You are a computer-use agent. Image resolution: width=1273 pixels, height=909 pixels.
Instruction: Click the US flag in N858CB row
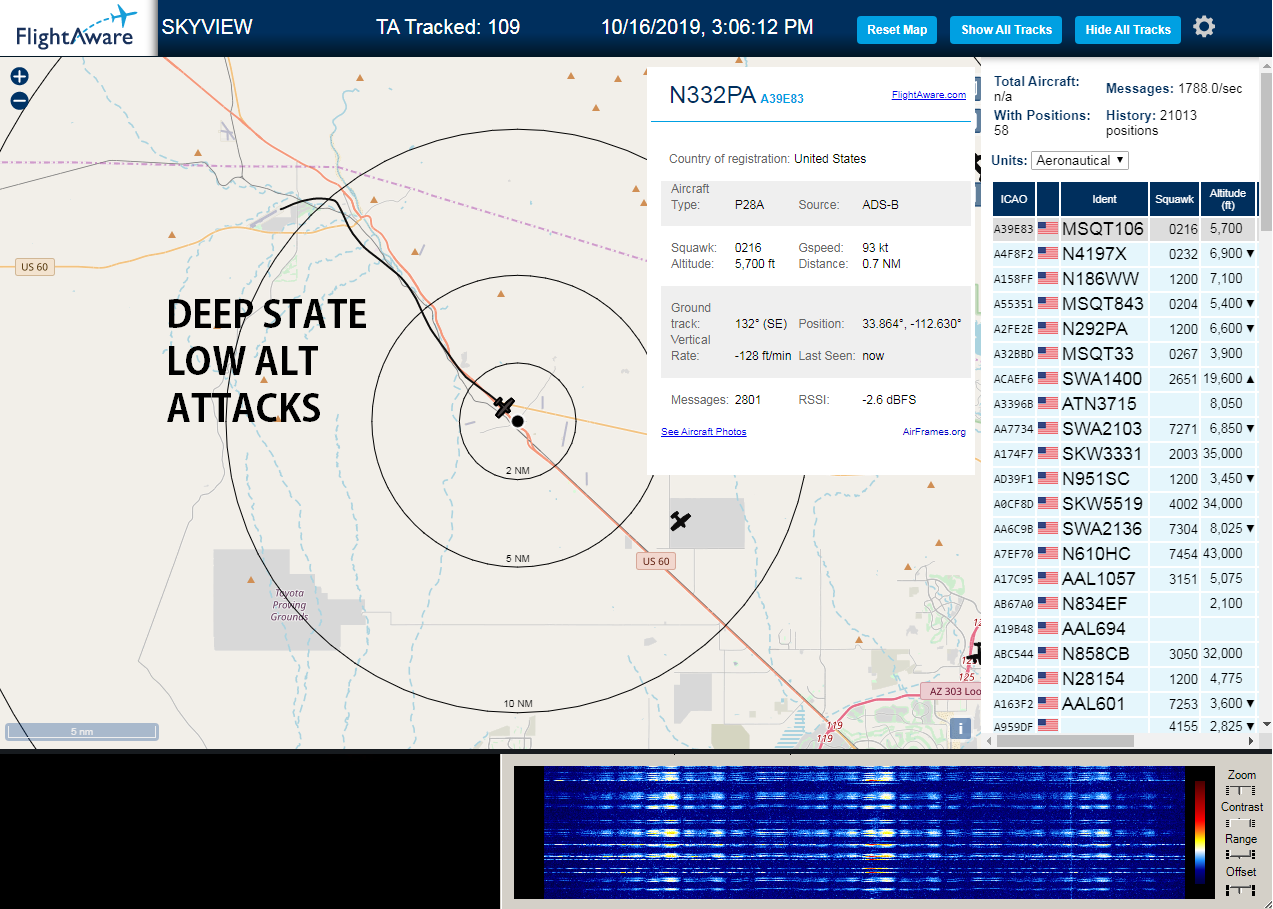(1048, 654)
